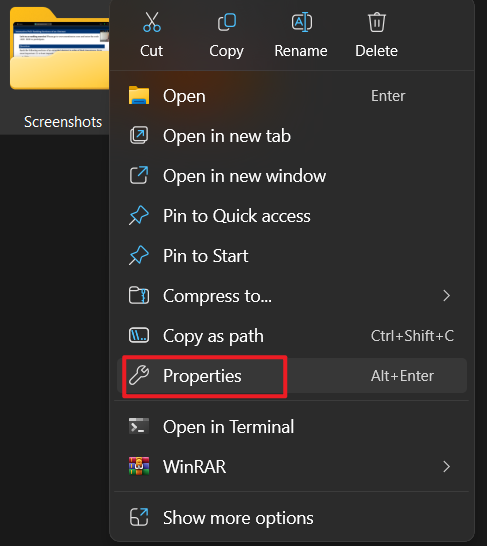Image resolution: width=487 pixels, height=546 pixels.
Task: Click the folder icon beside Open
Action: coord(139,95)
